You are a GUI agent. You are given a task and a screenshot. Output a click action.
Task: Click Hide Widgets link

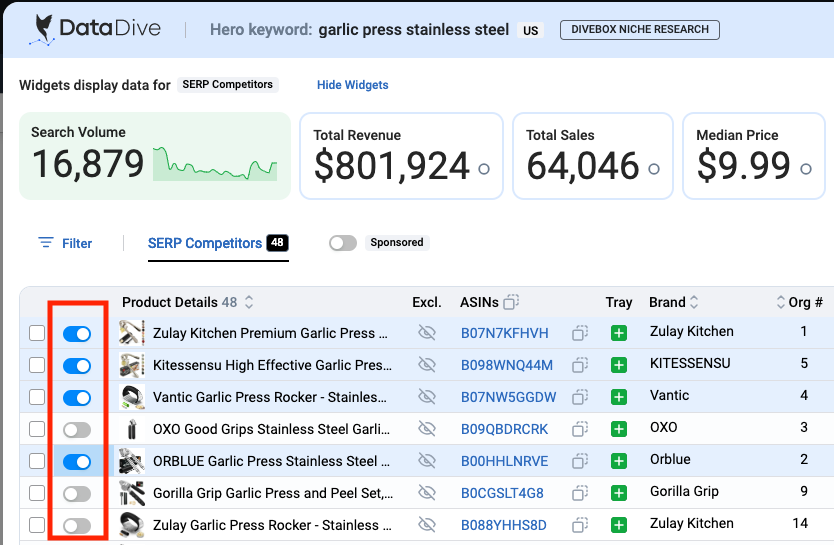coord(353,85)
